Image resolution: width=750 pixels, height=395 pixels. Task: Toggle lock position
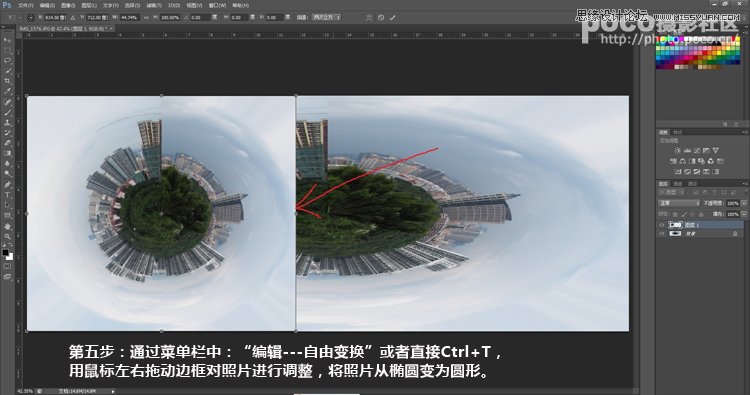(x=693, y=214)
